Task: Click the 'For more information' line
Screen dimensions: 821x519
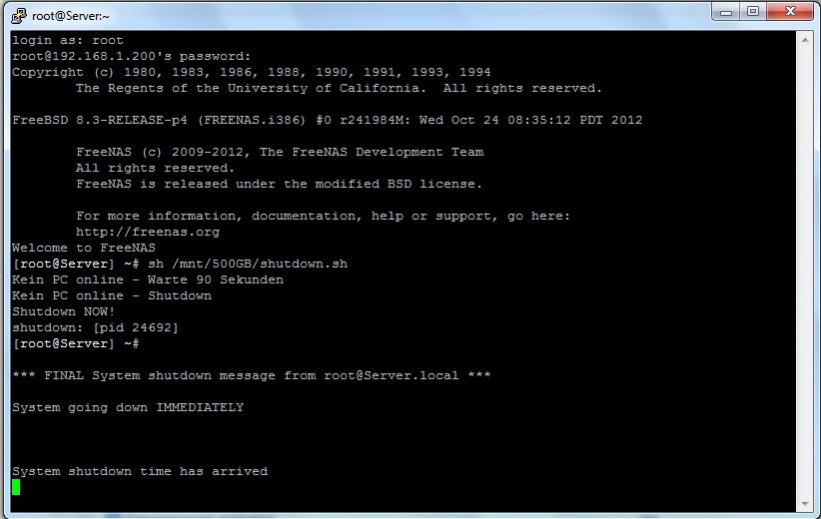Action: click(x=323, y=216)
